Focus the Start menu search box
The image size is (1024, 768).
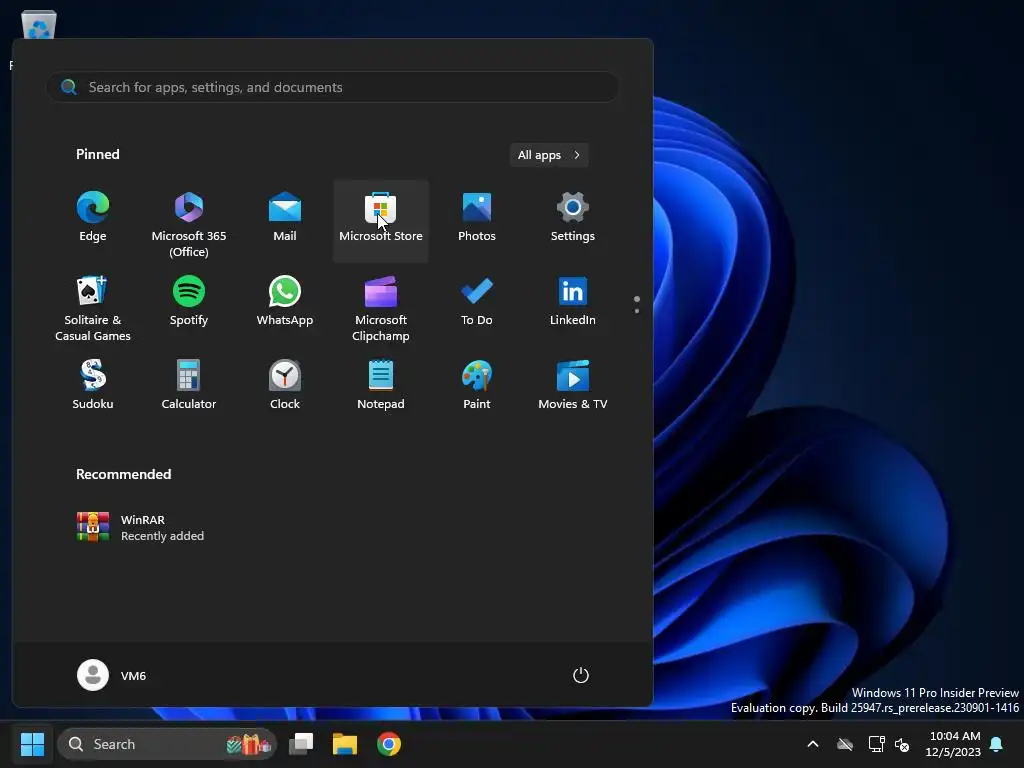pyautogui.click(x=332, y=88)
